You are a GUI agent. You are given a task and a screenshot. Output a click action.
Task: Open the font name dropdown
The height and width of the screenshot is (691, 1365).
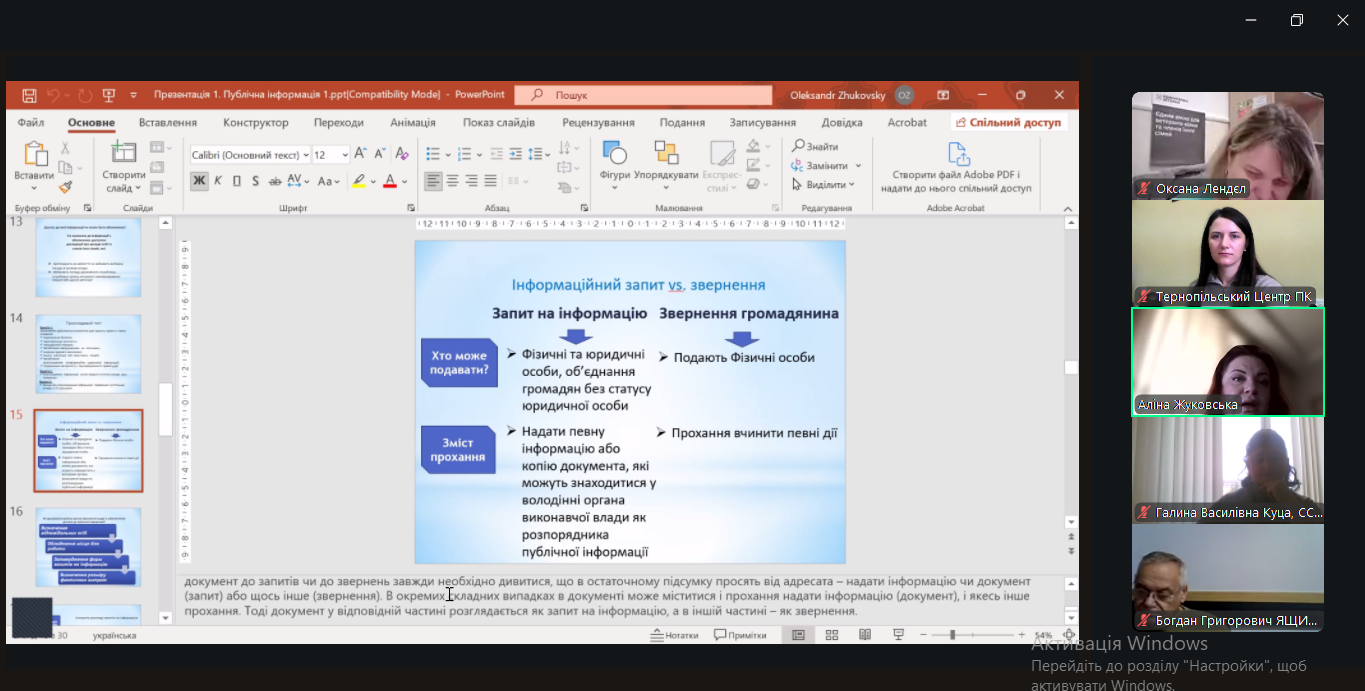click(x=305, y=155)
